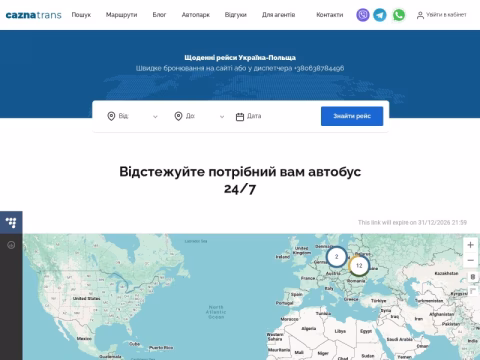The width and height of the screenshot is (480, 360).
Task: Click the Знайти рейс button
Action: tap(352, 116)
